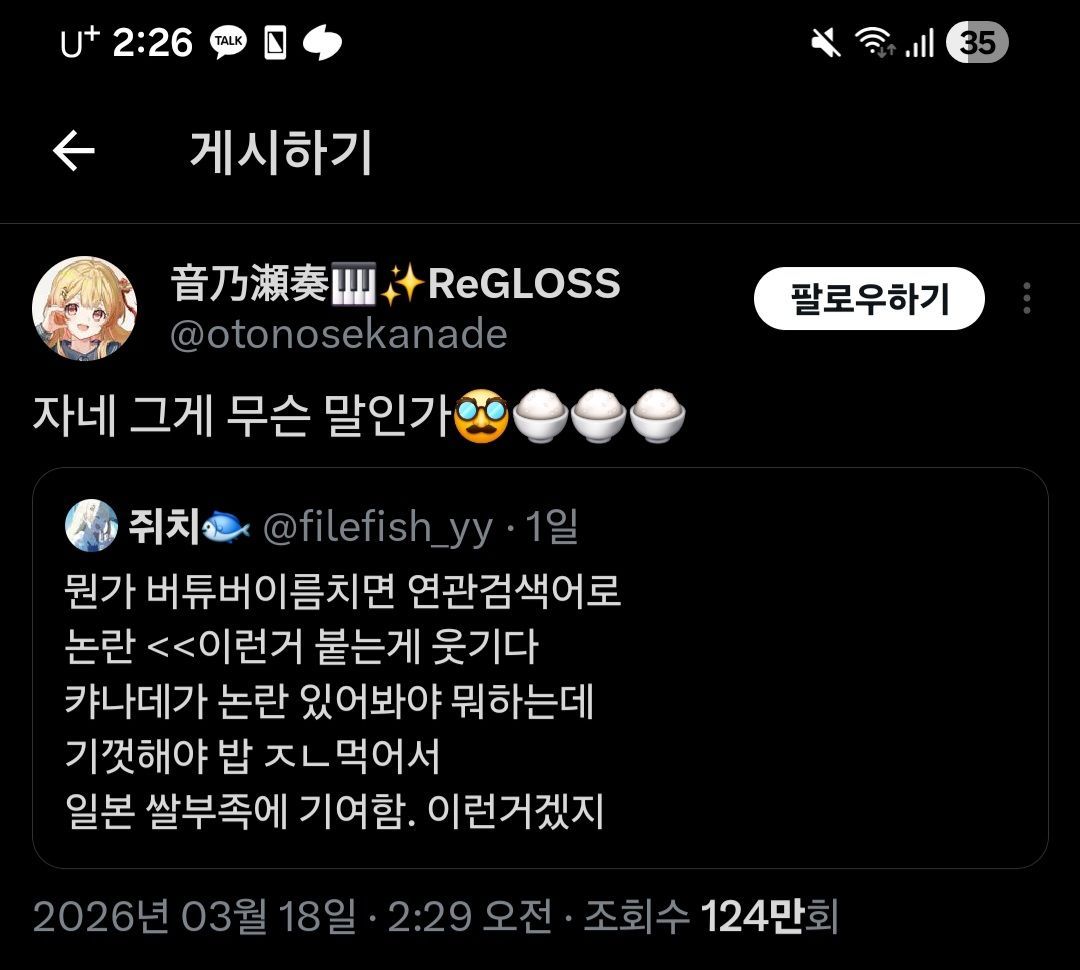Tap the screen rotation status icon
The image size is (1080, 970).
click(x=276, y=43)
